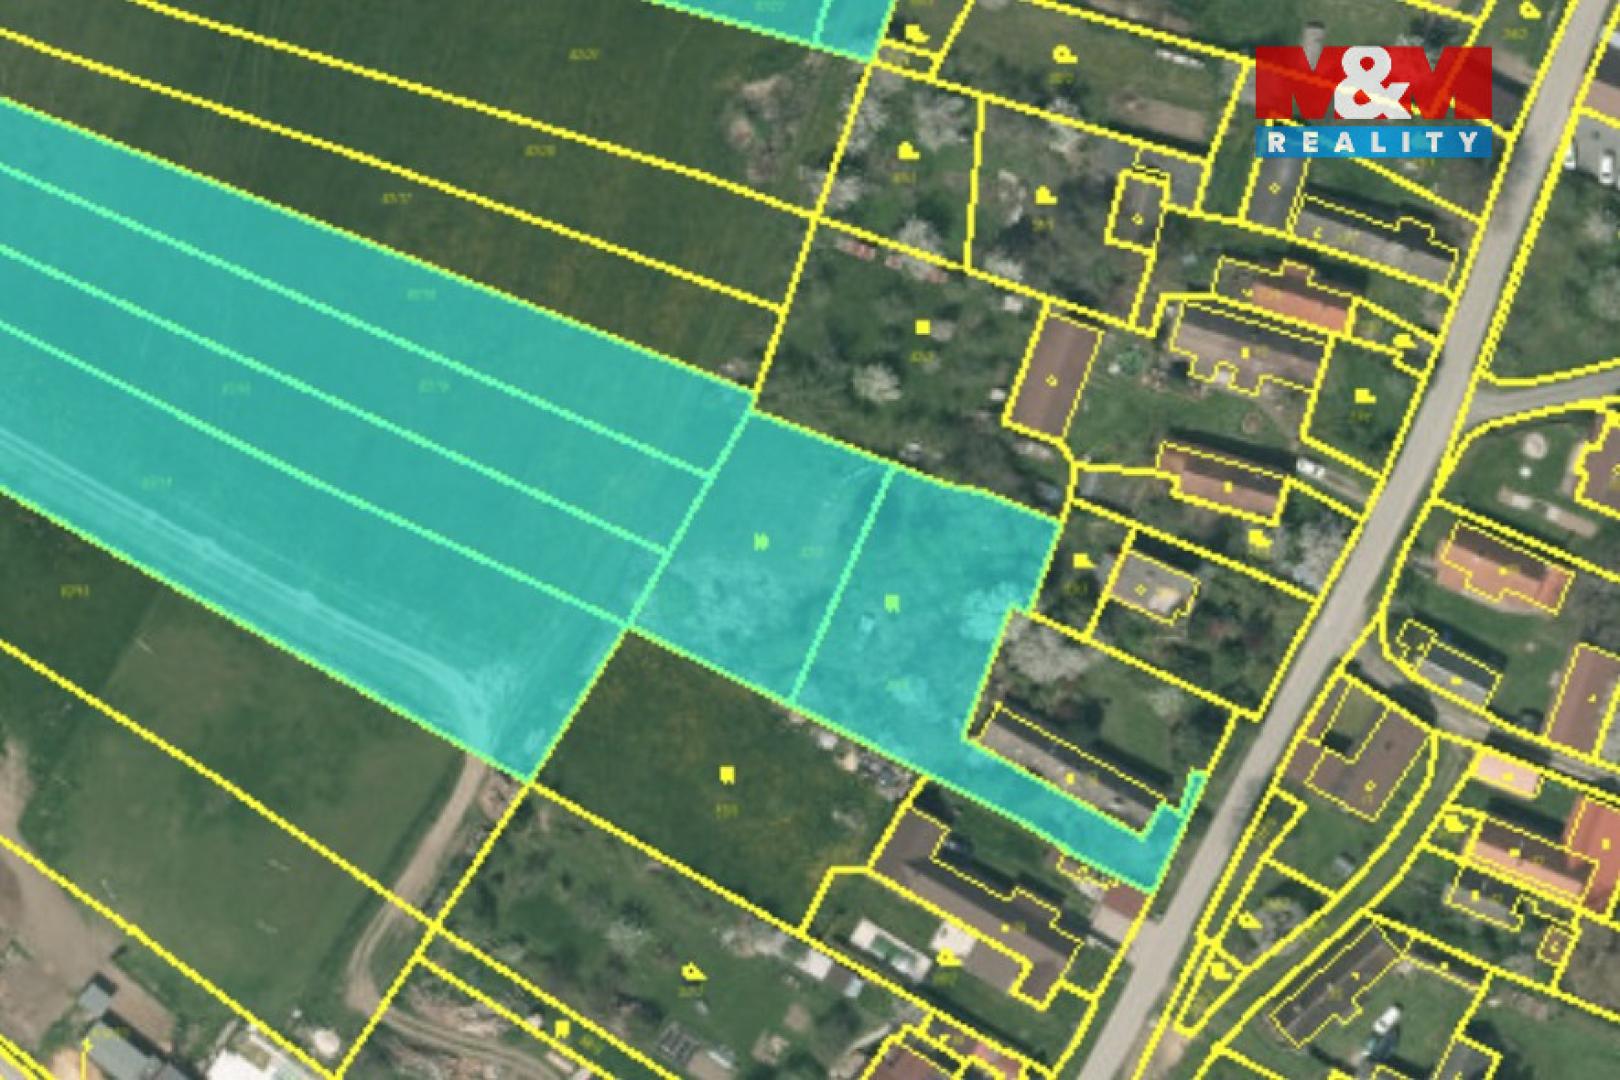Select garden marker in bottom-left grassy plot
The image size is (1620, 1080).
[x=691, y=971]
